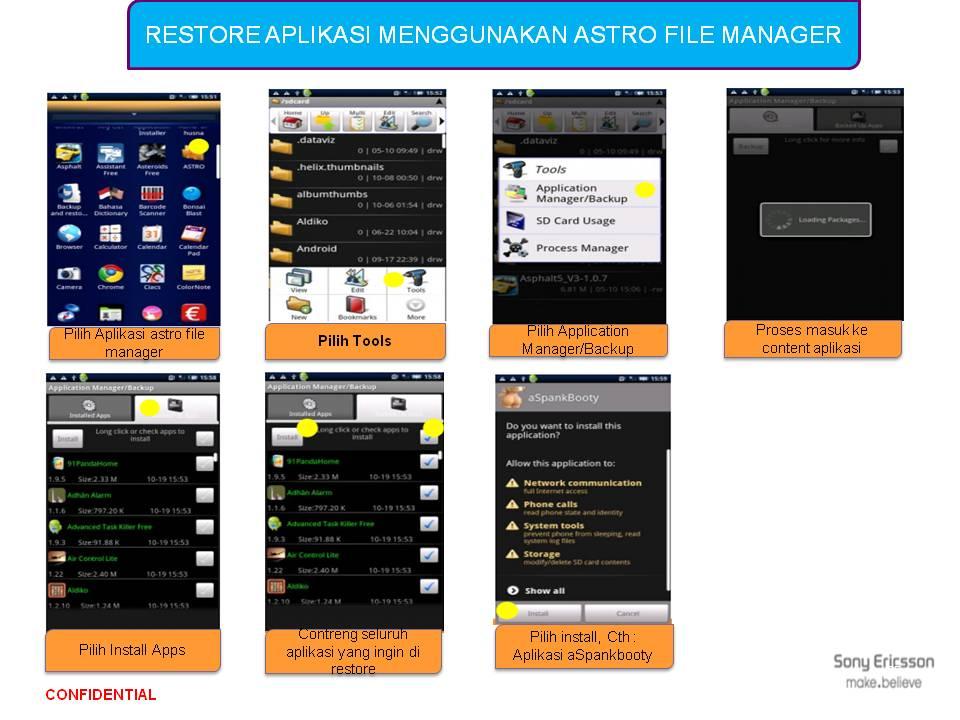Uncheck the ticked Adhan Alarm checkbox
Viewport: 960px width, 720px height.
click(429, 492)
